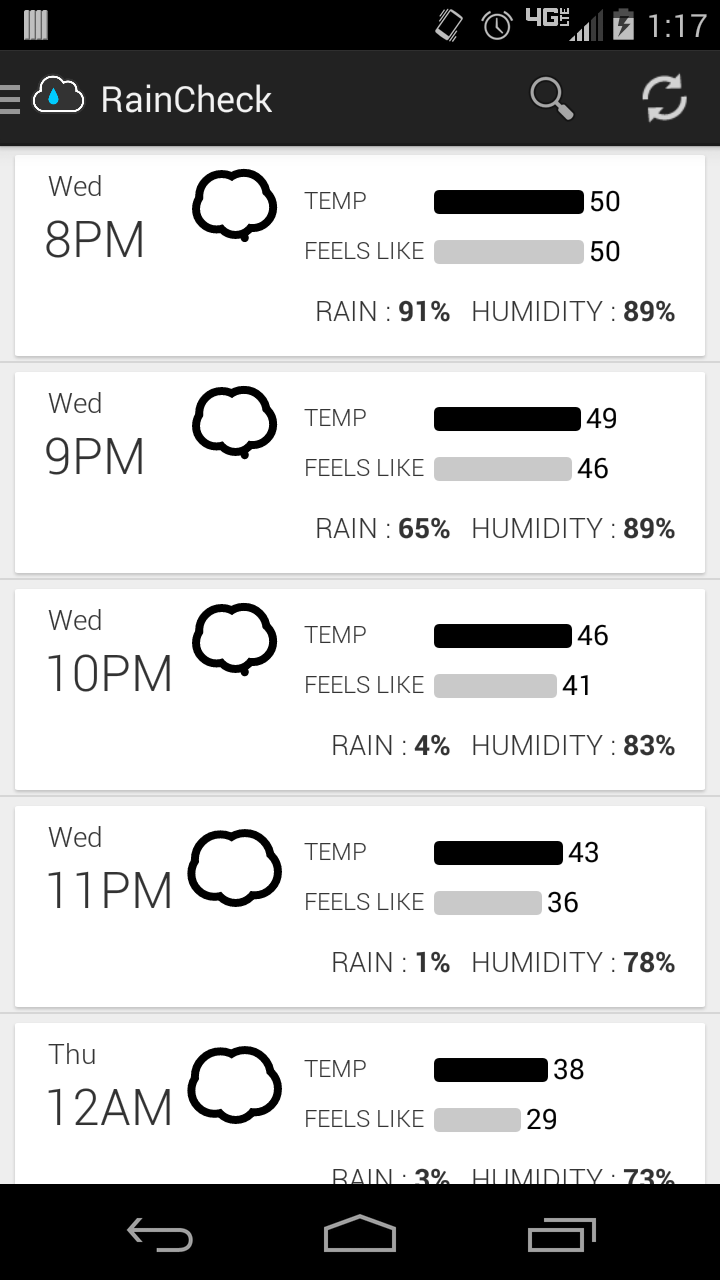Tap the RAIN : 91% reading
The width and height of the screenshot is (720, 1280).
[383, 312]
